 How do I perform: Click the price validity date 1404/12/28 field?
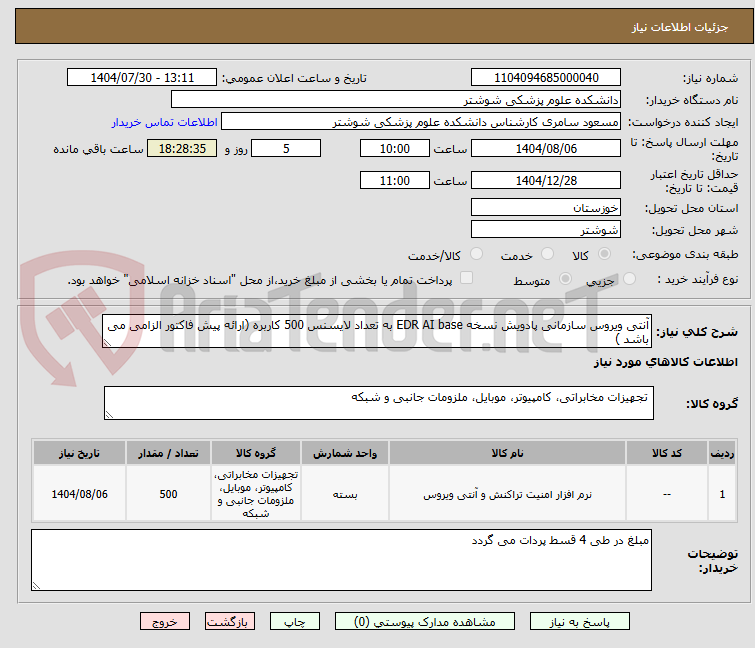tap(546, 181)
